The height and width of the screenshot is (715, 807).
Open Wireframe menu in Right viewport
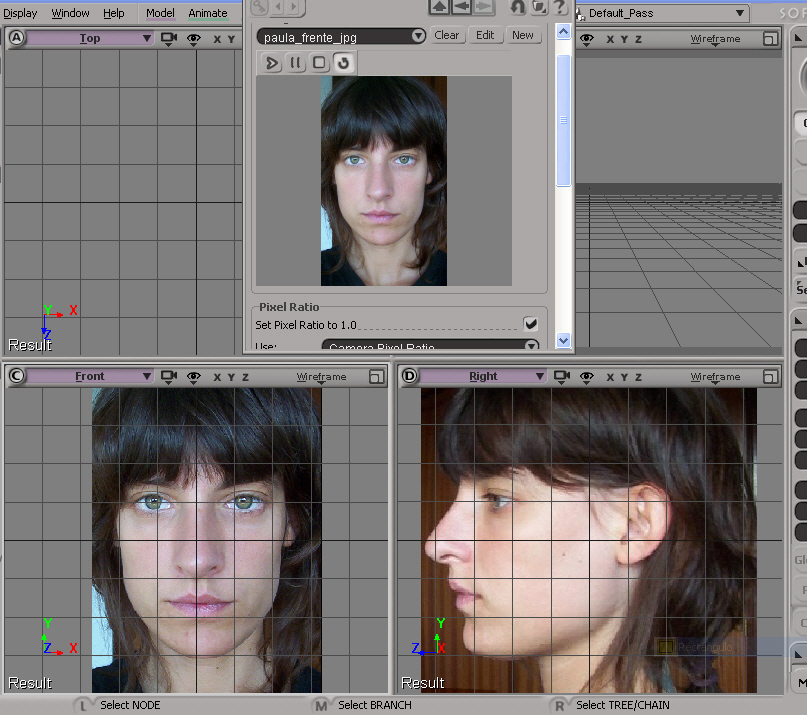coord(715,377)
